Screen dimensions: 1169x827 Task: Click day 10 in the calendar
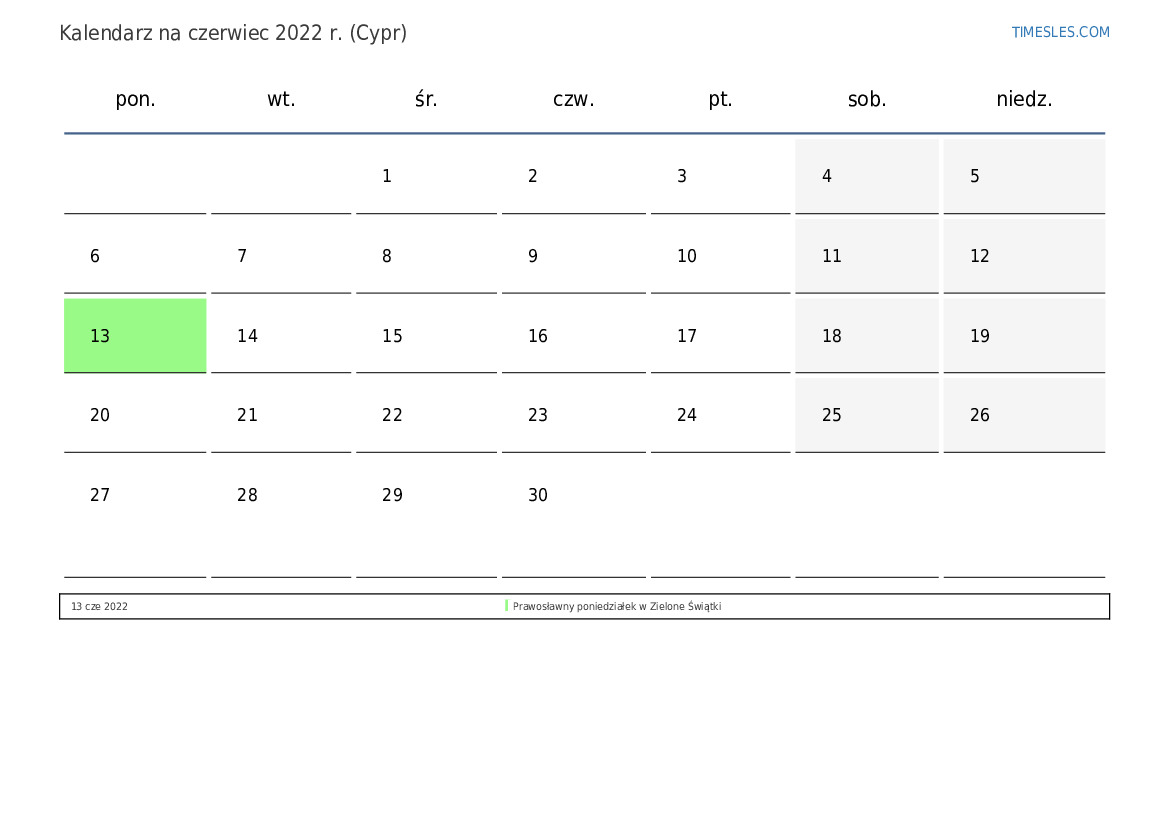720,256
